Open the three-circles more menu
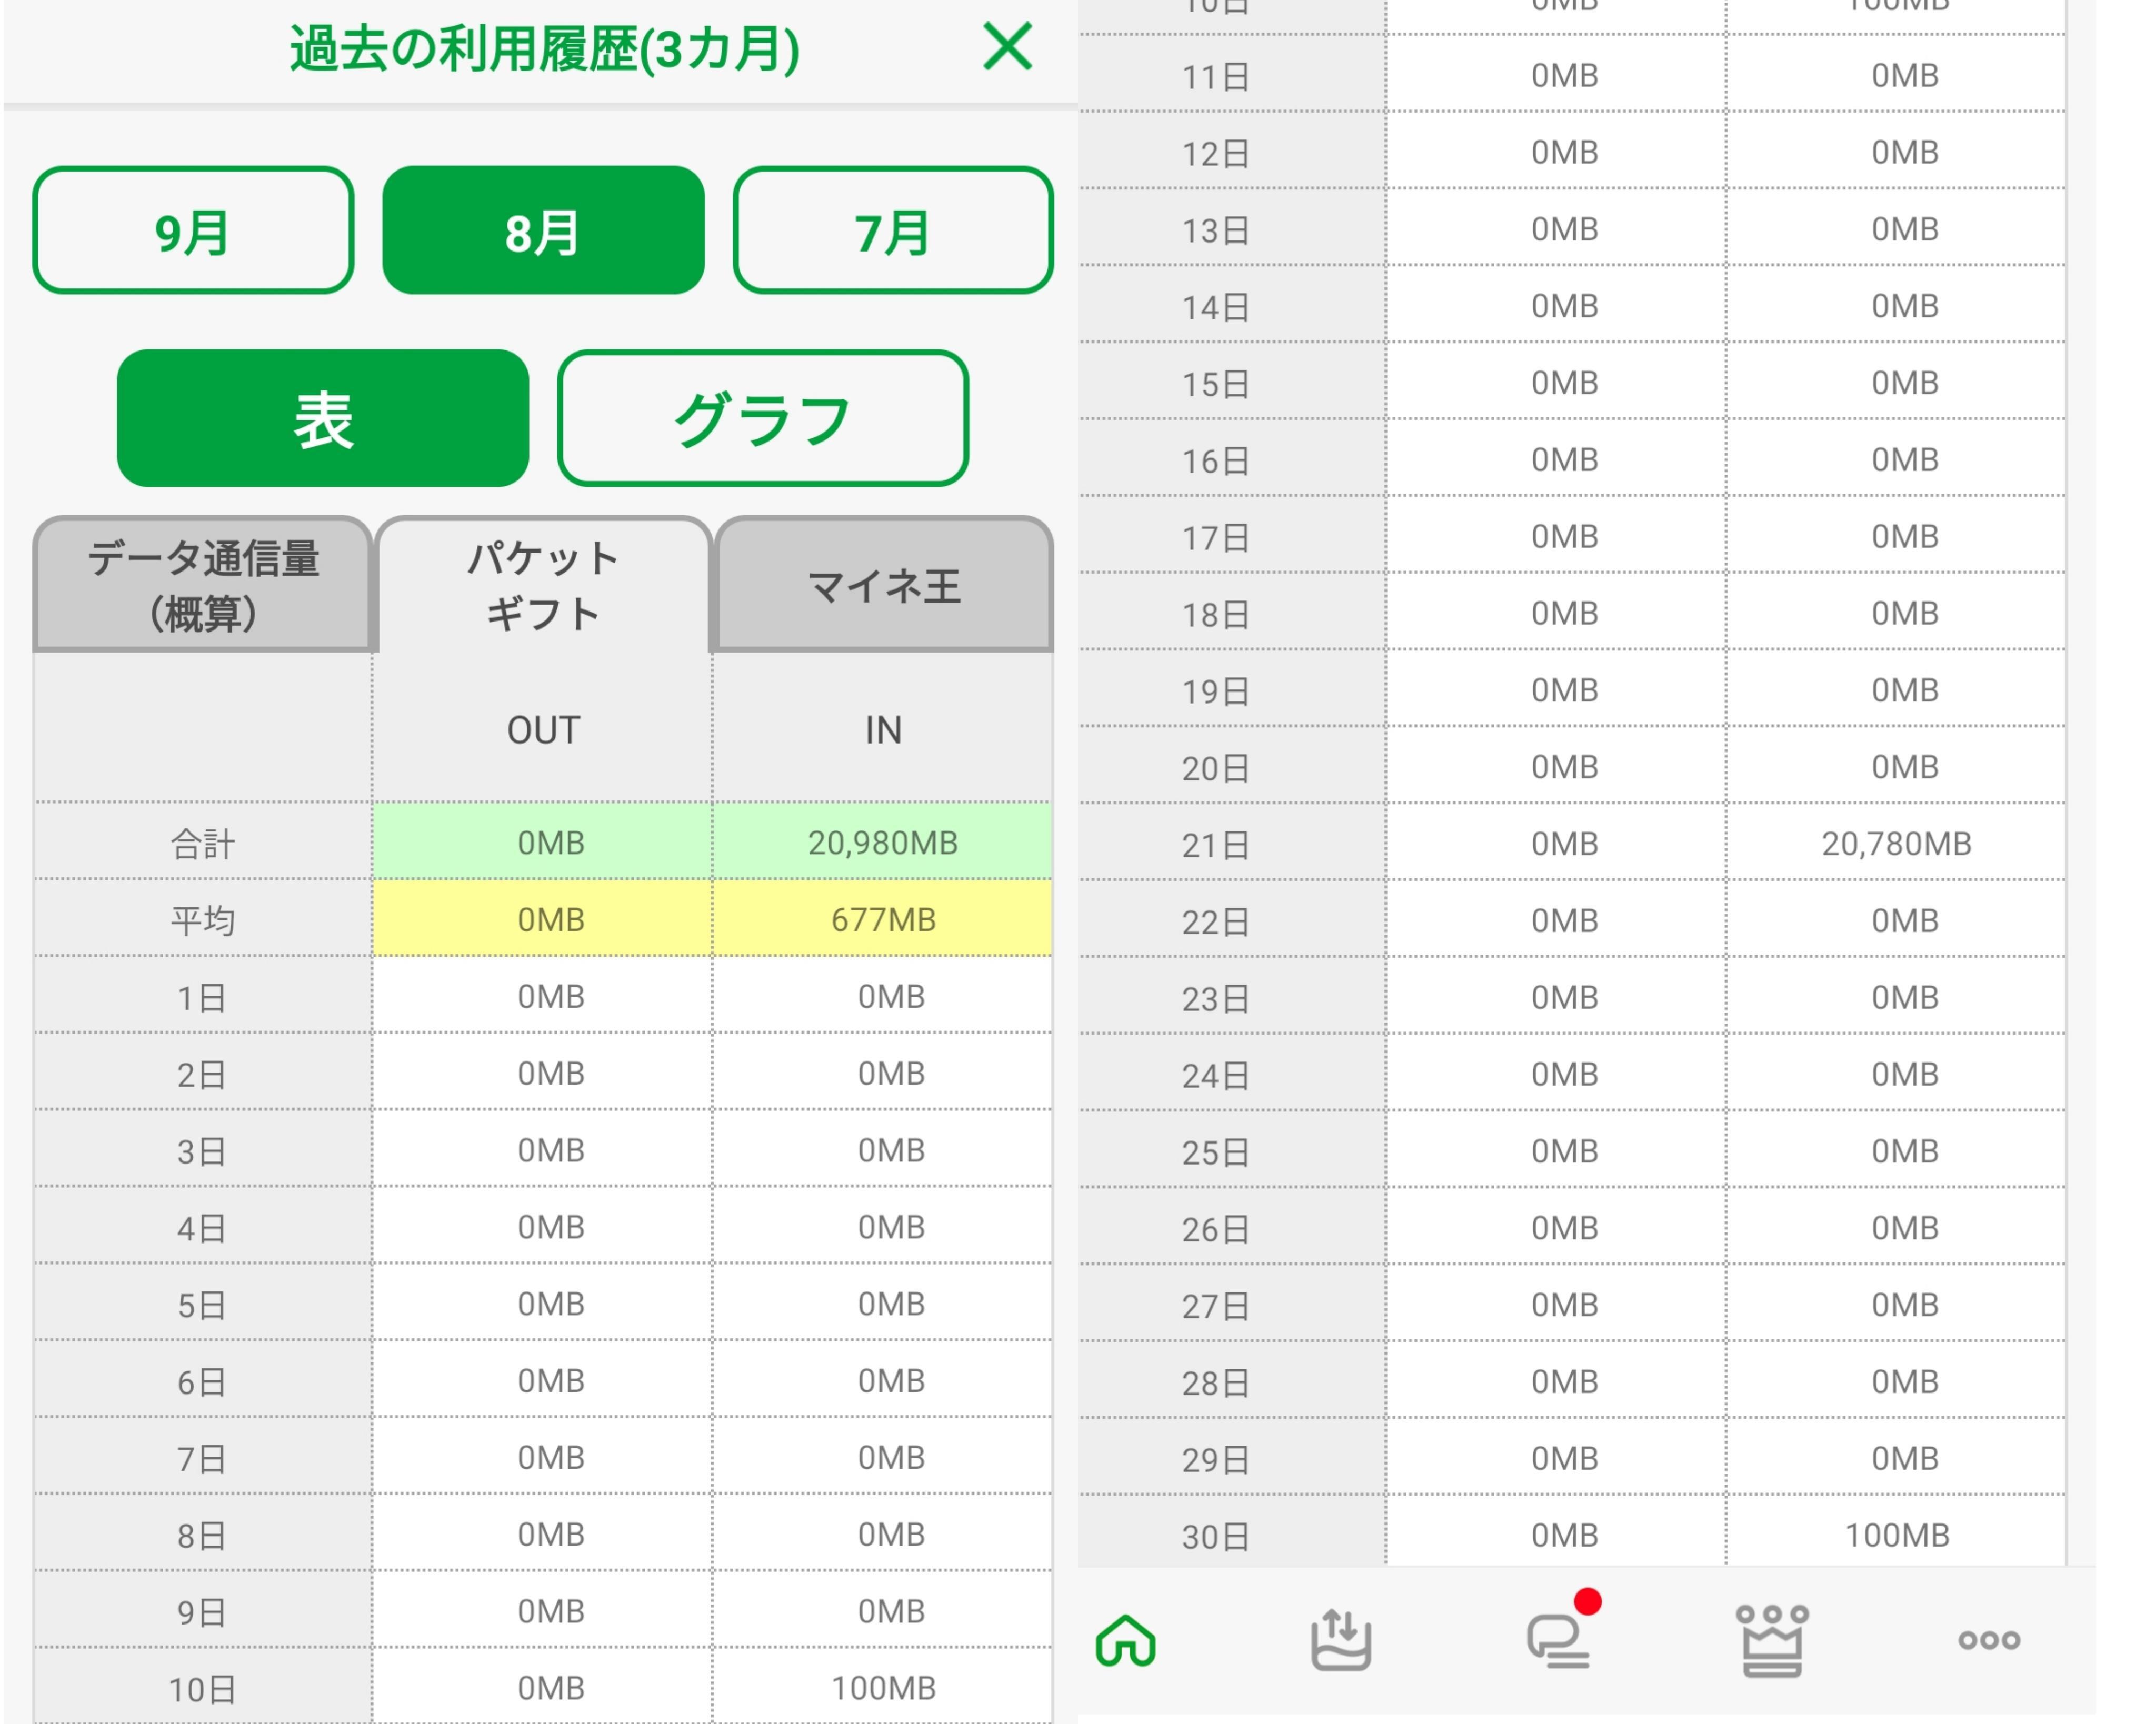This screenshot has width=2156, height=1724. pyautogui.click(x=1988, y=1640)
